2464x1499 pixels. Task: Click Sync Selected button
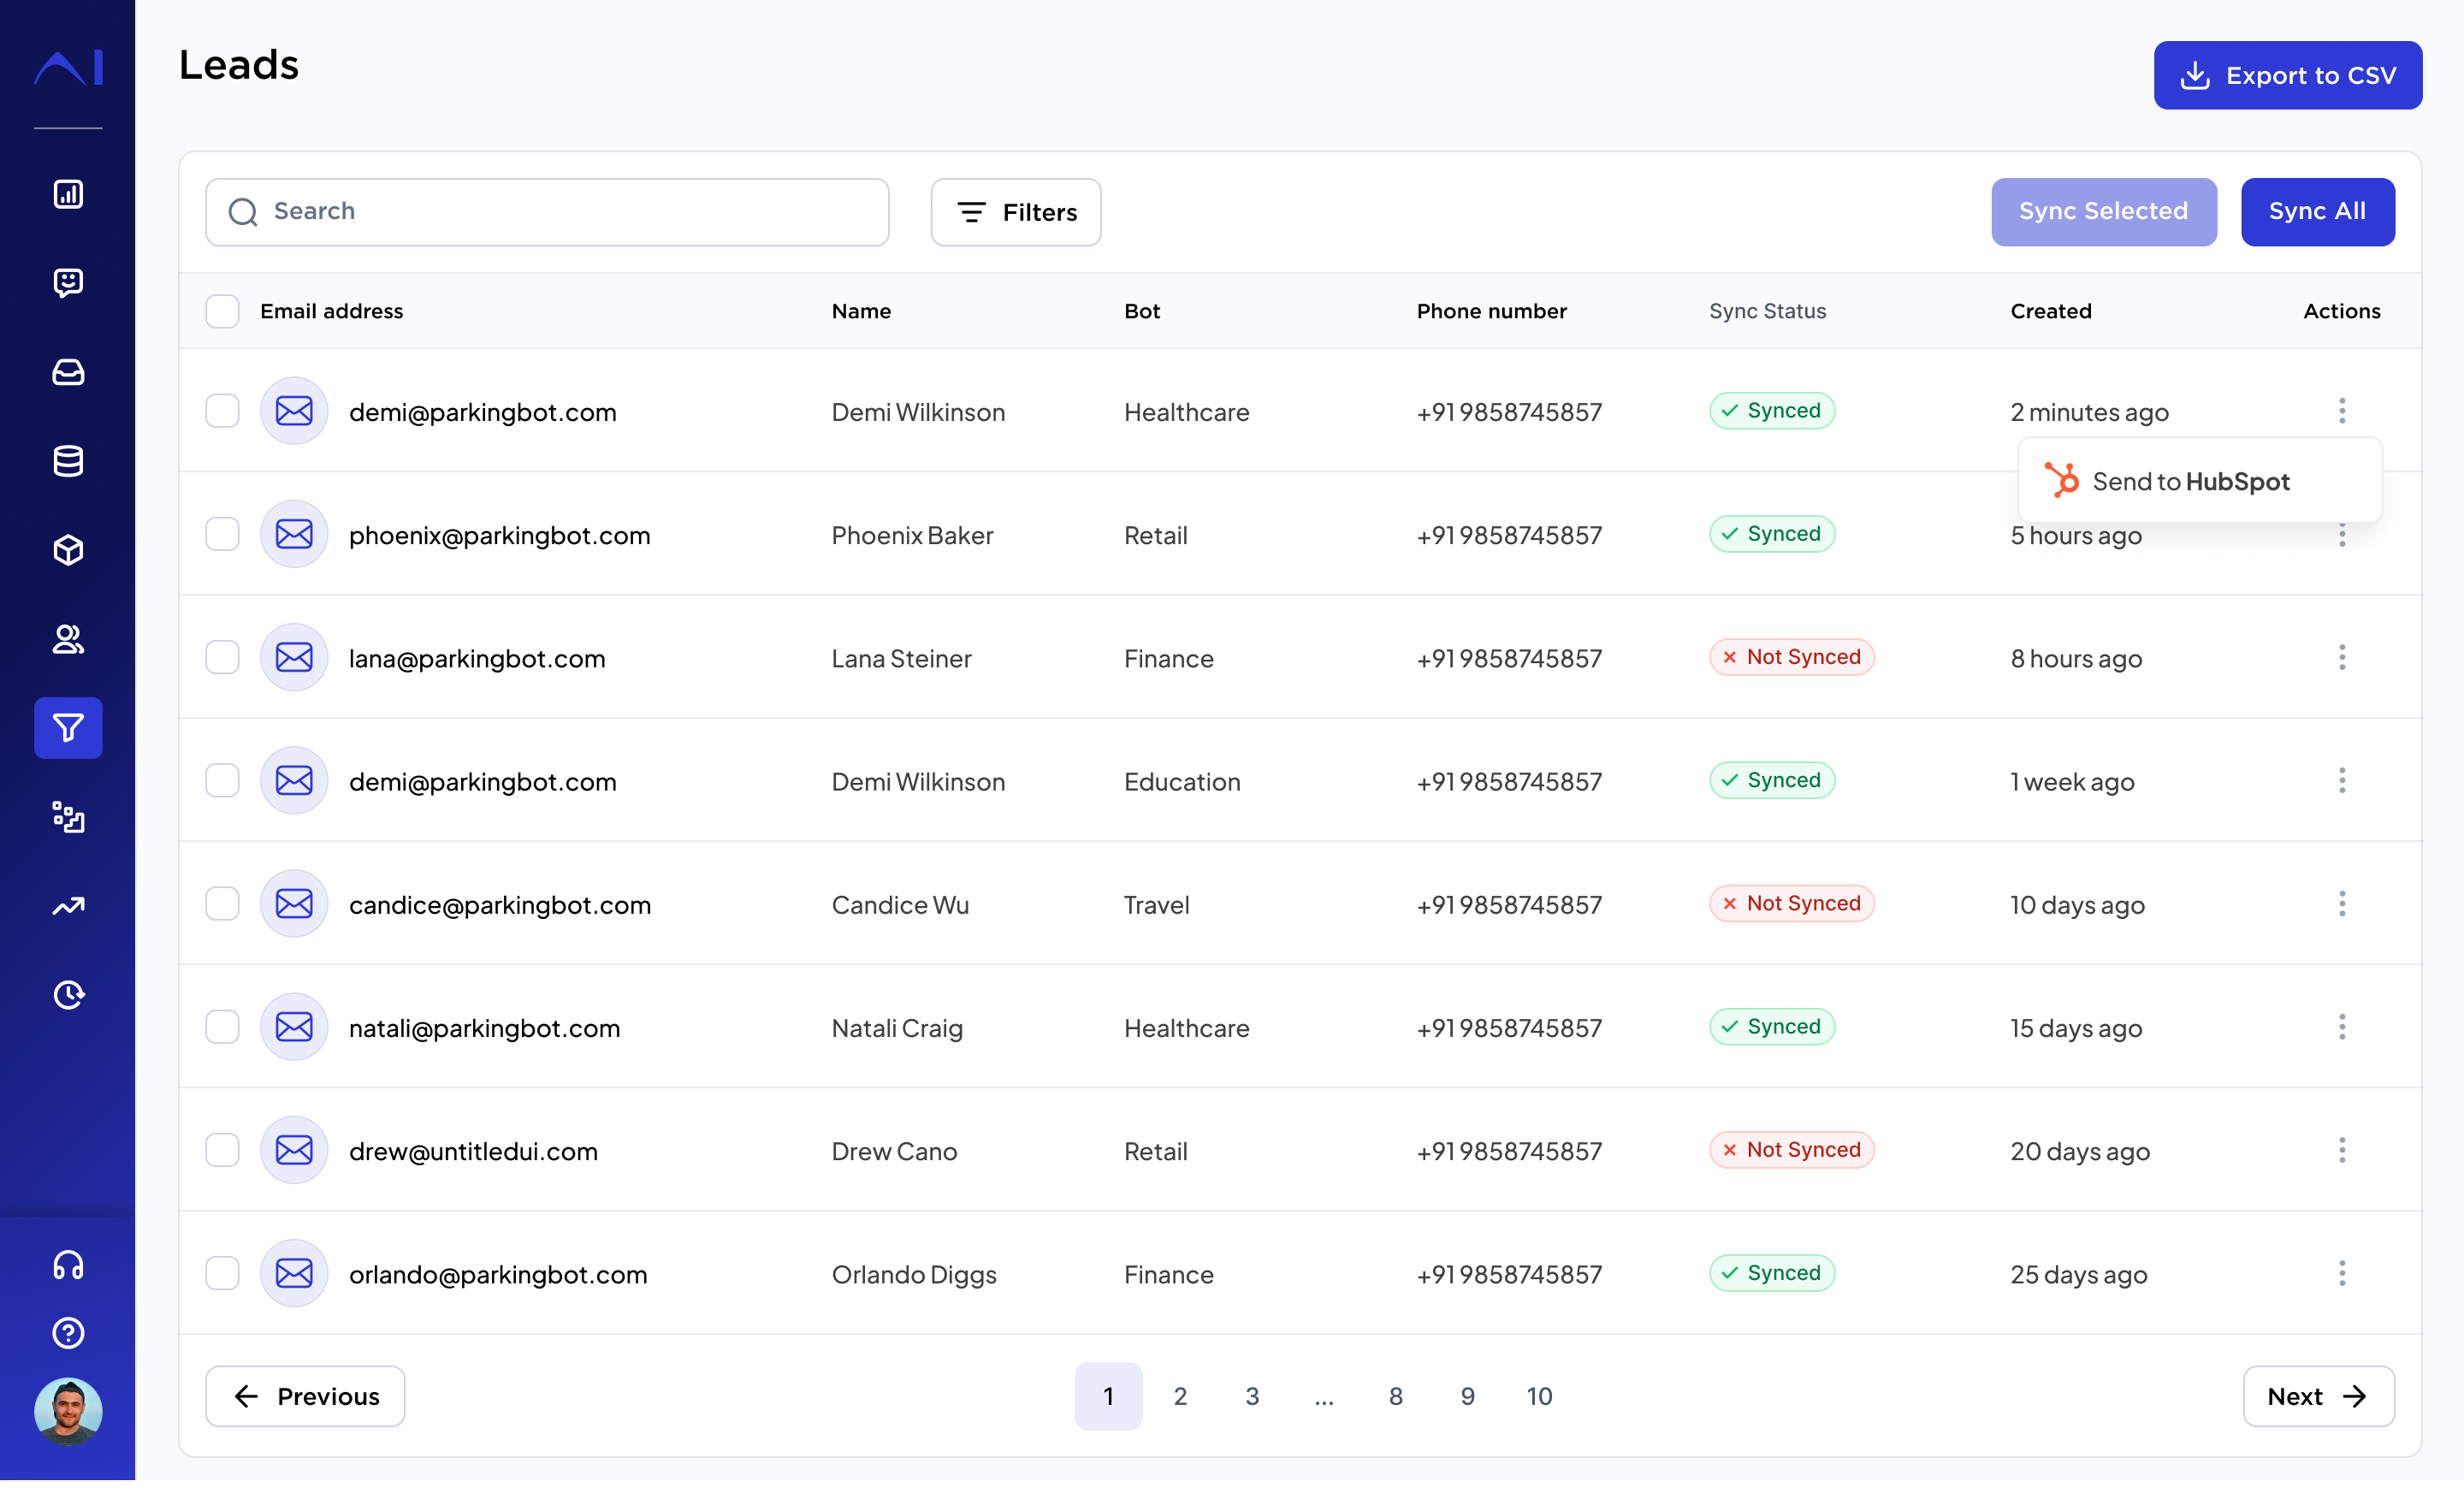point(2104,212)
